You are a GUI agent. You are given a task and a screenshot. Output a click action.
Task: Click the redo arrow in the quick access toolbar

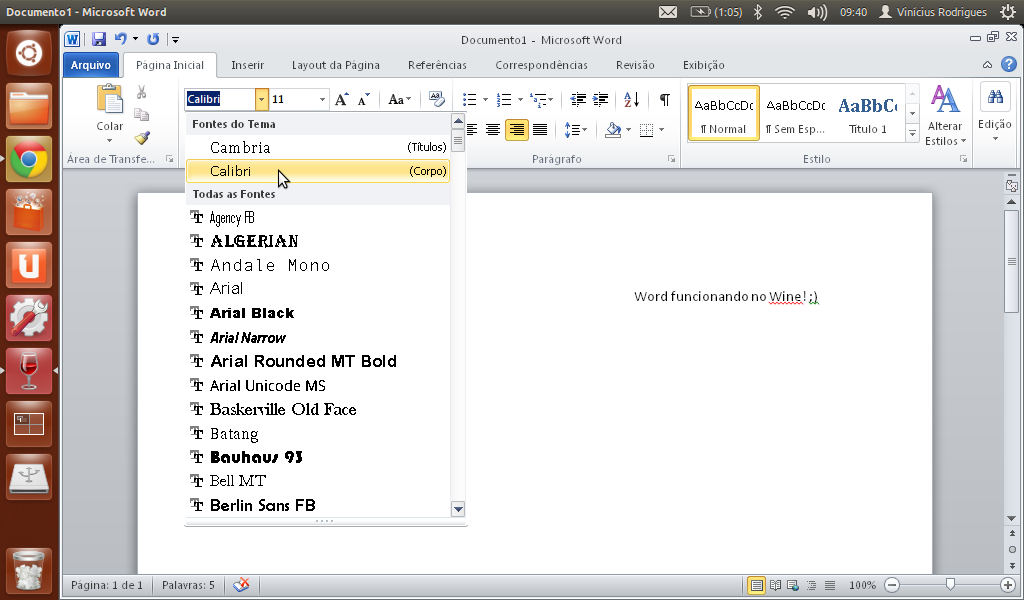click(153, 39)
